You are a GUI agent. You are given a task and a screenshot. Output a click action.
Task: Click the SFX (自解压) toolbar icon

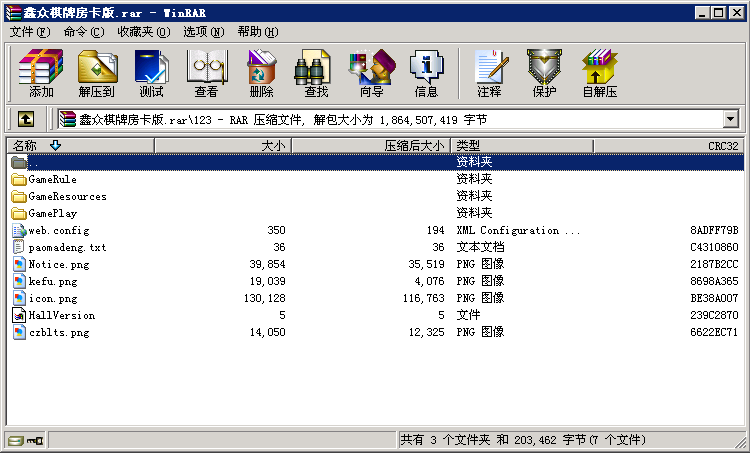[599, 73]
